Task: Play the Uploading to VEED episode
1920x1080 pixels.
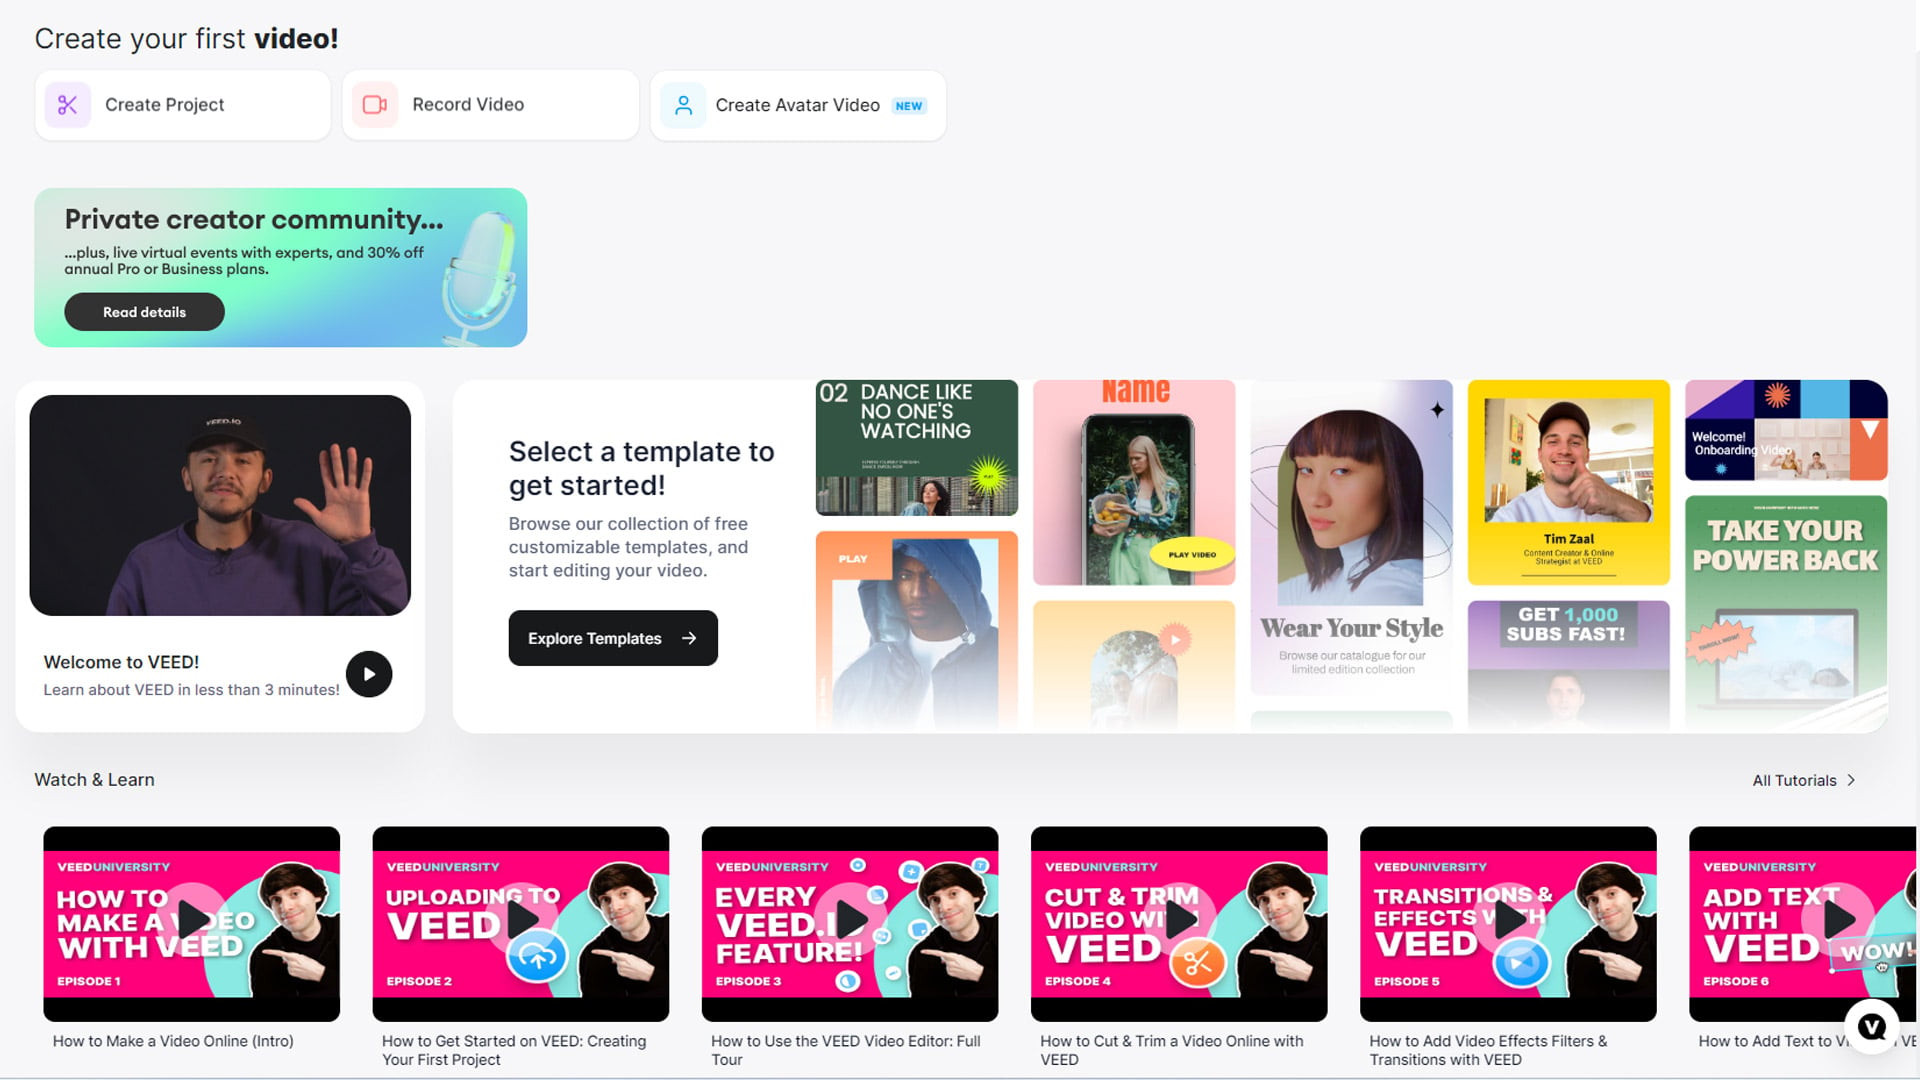Action: 521,918
